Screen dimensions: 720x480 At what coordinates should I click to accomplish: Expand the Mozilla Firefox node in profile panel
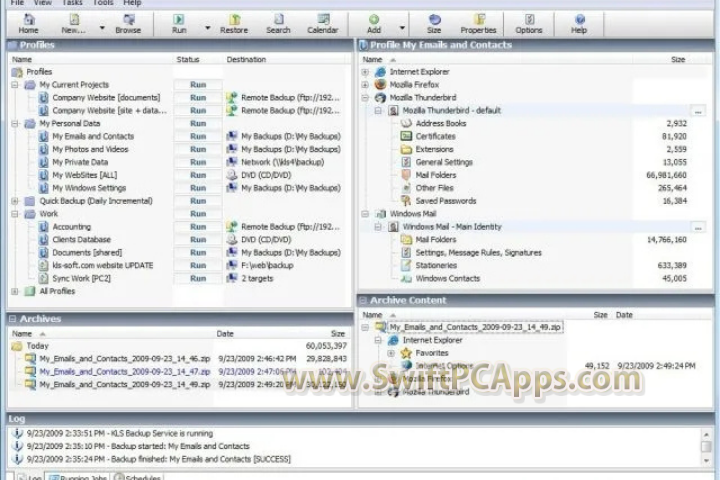[x=365, y=85]
